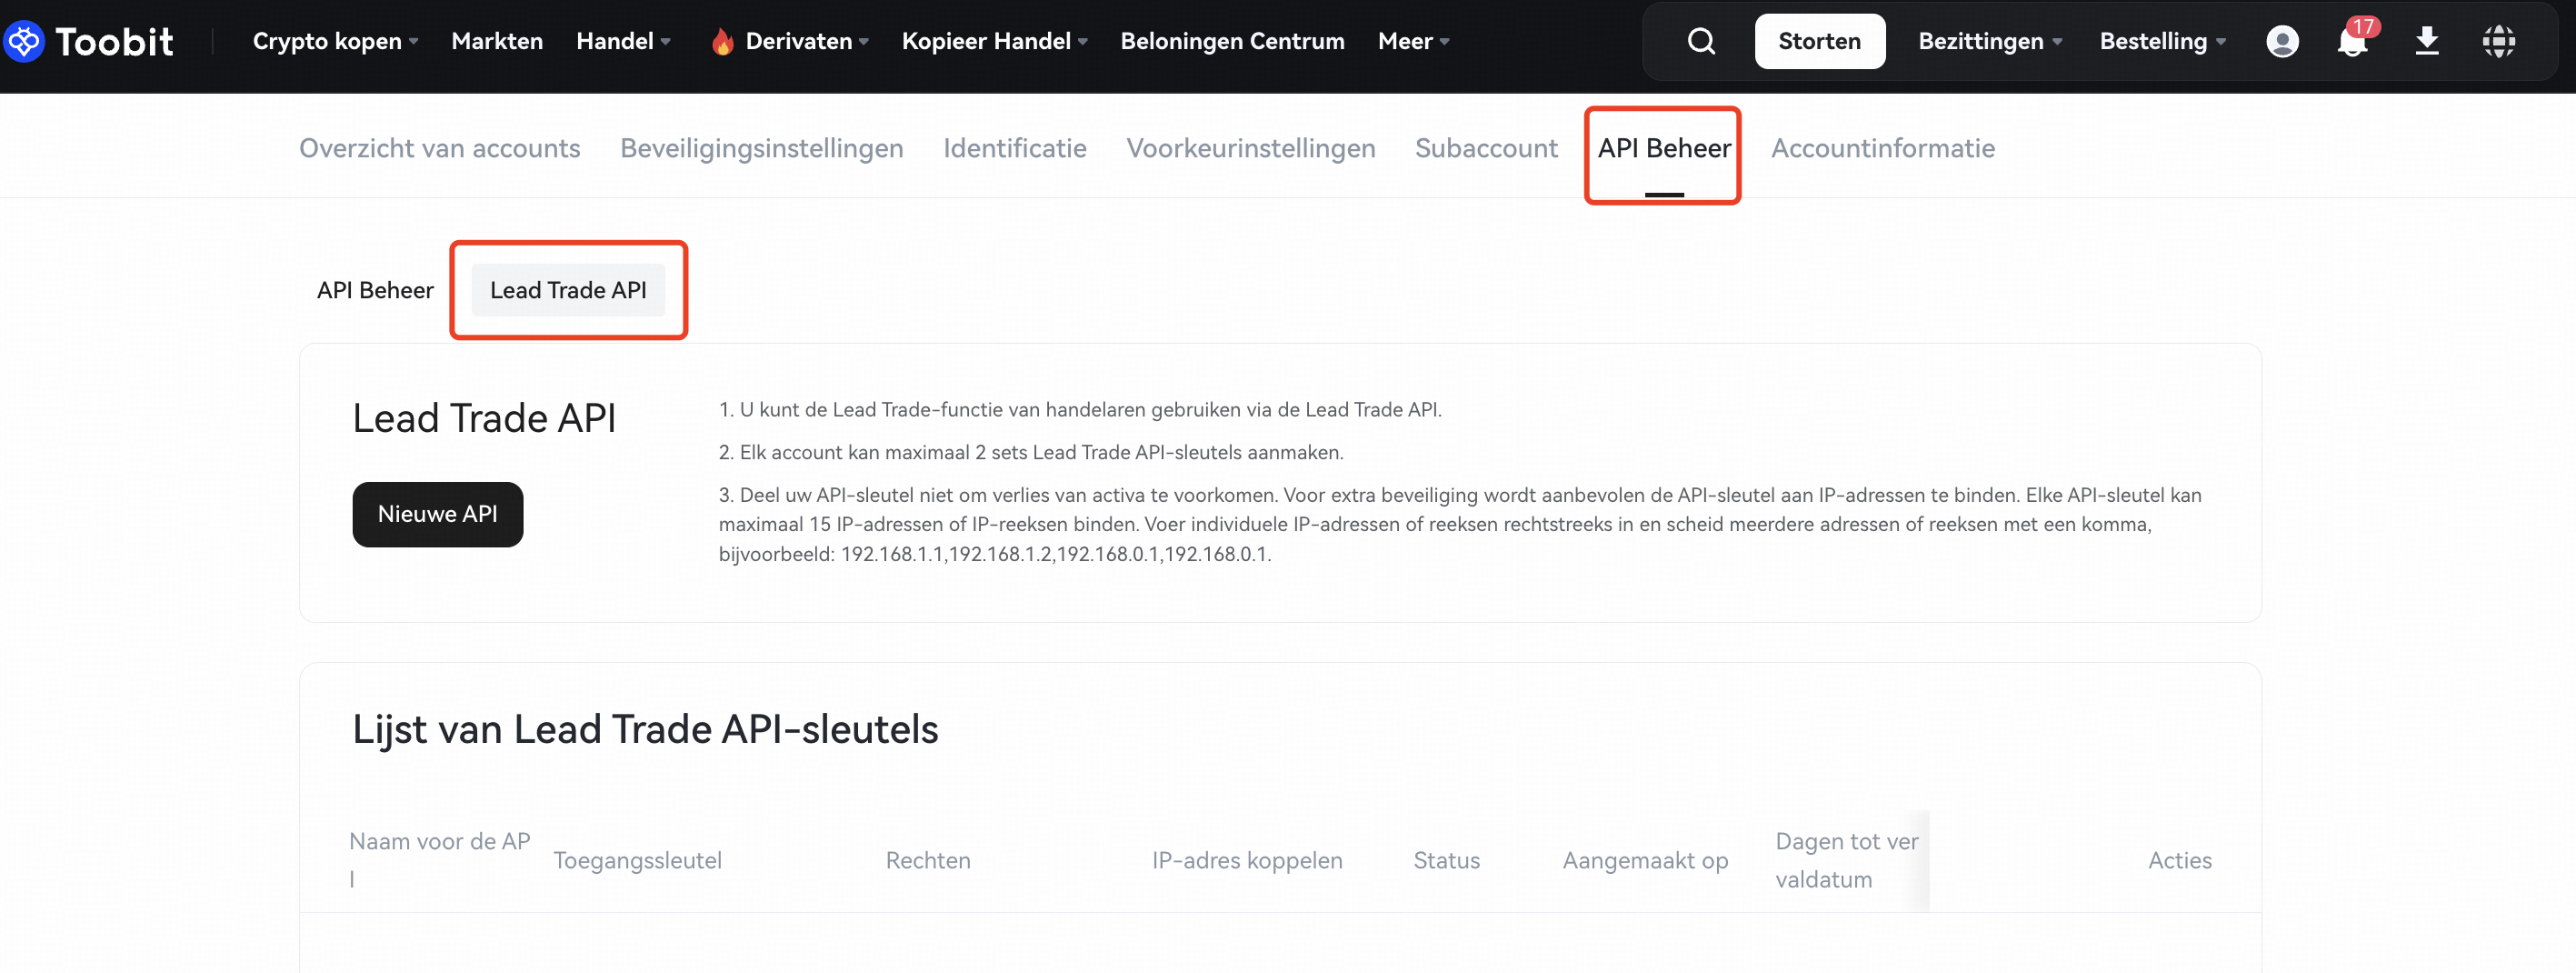Expand the Crypto kopen dropdown
This screenshot has width=2576, height=973.
coord(335,41)
